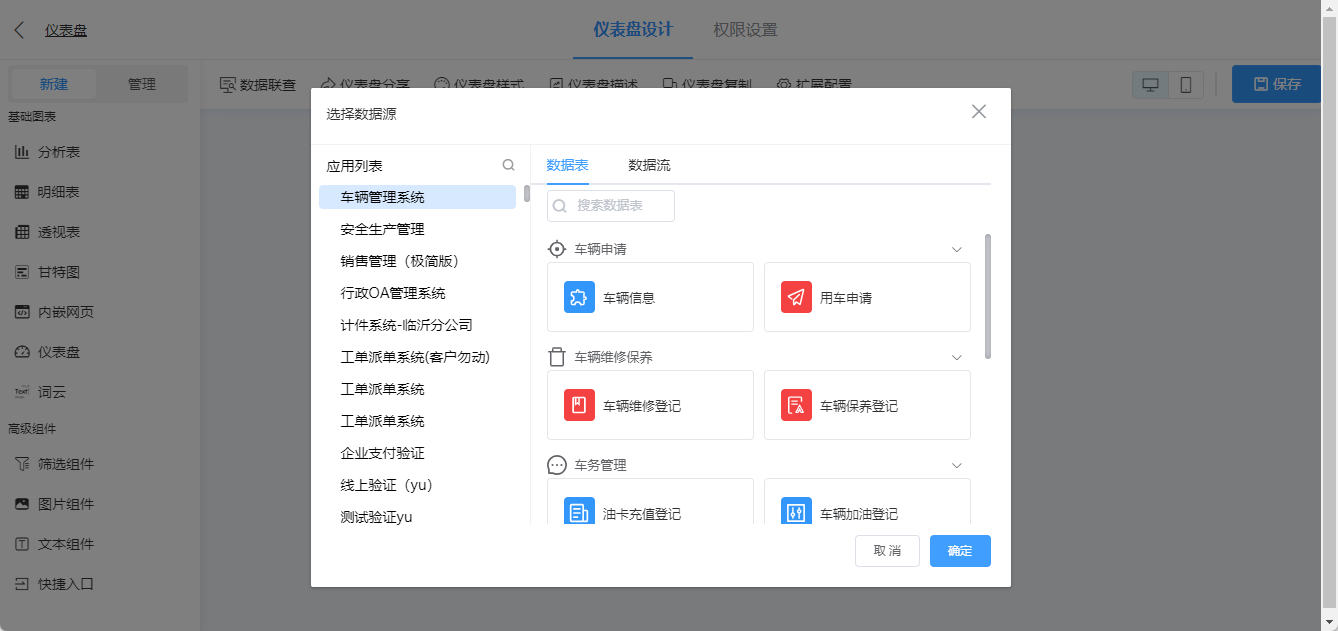Image resolution: width=1338 pixels, height=631 pixels.
Task: Click the back arrow beside 仪表盘
Action: click(x=17, y=29)
